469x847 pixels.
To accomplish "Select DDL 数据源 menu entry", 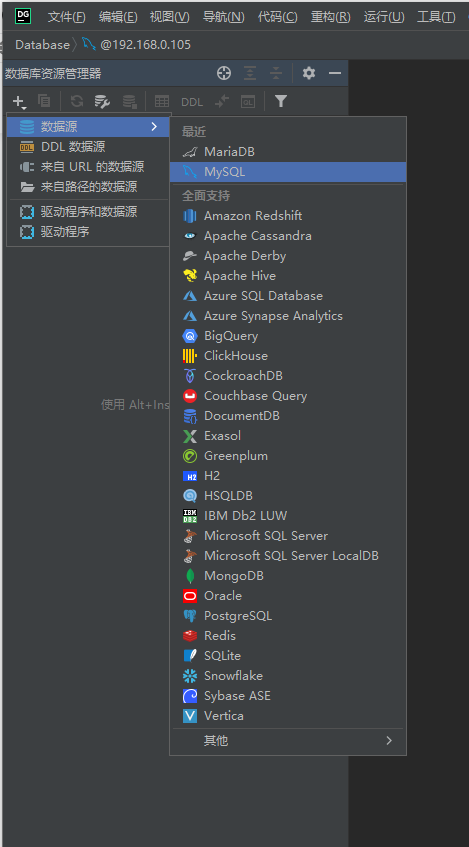I will click(89, 147).
